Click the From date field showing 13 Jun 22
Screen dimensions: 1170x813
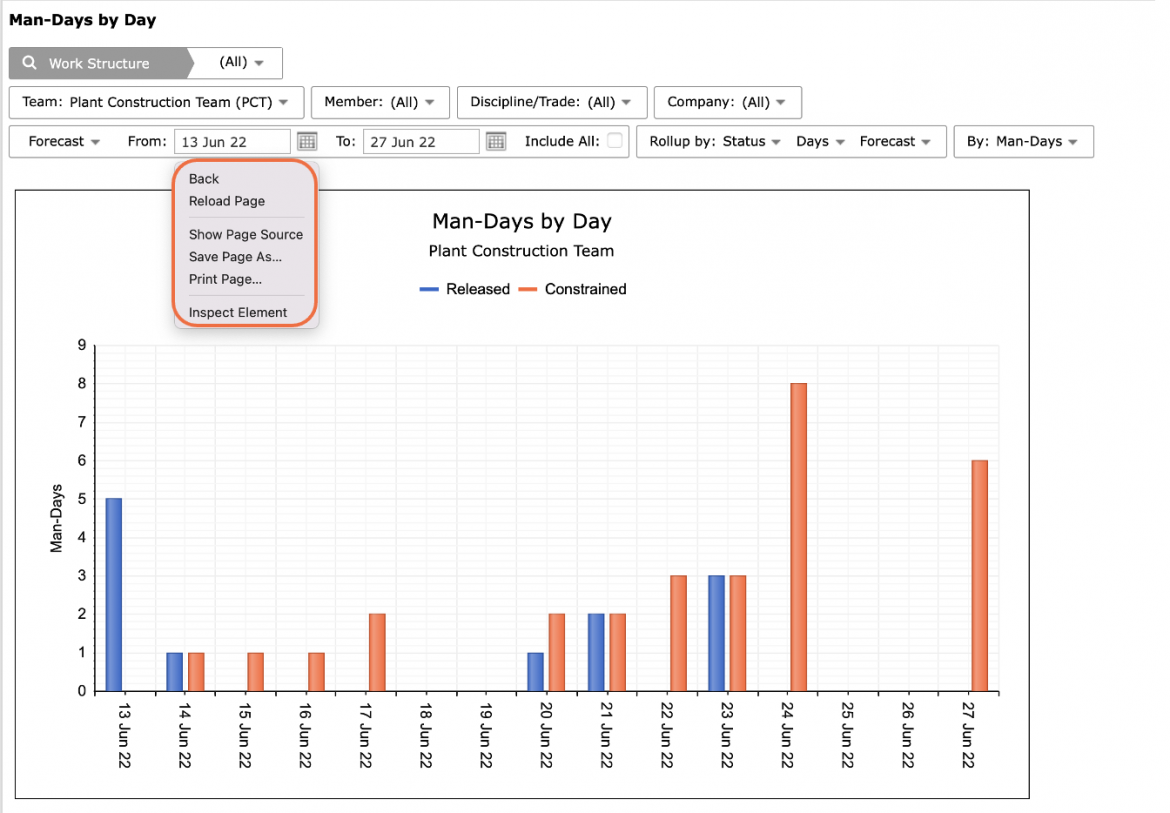pos(232,142)
